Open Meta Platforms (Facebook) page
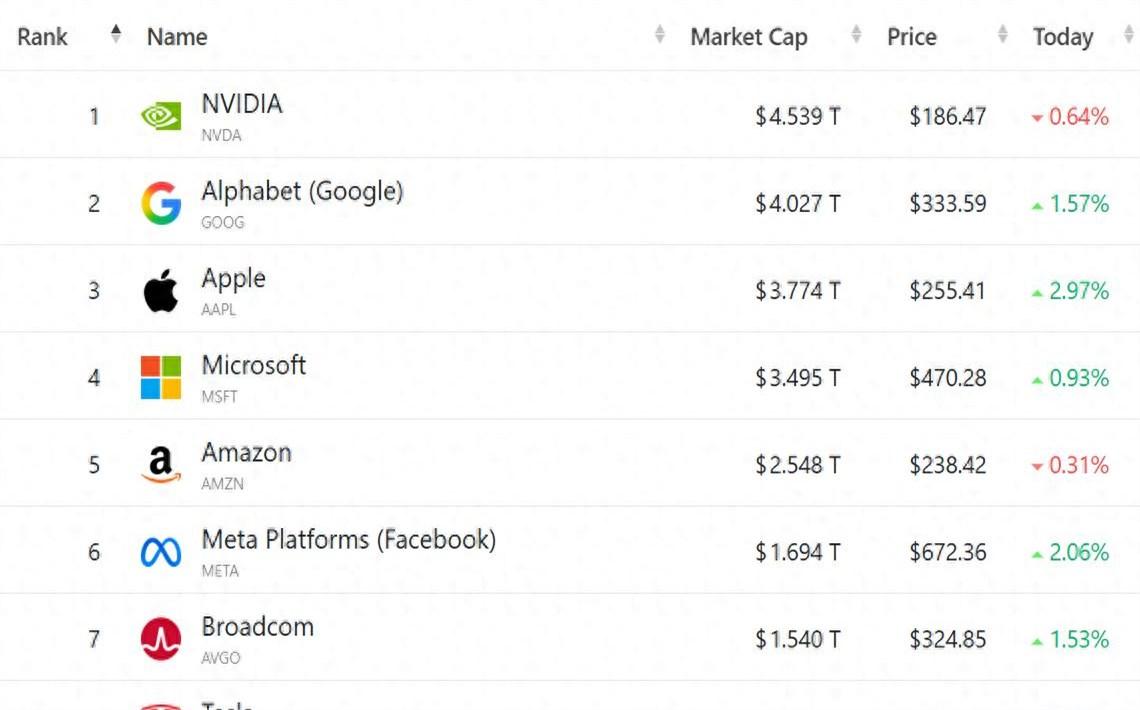 348,540
